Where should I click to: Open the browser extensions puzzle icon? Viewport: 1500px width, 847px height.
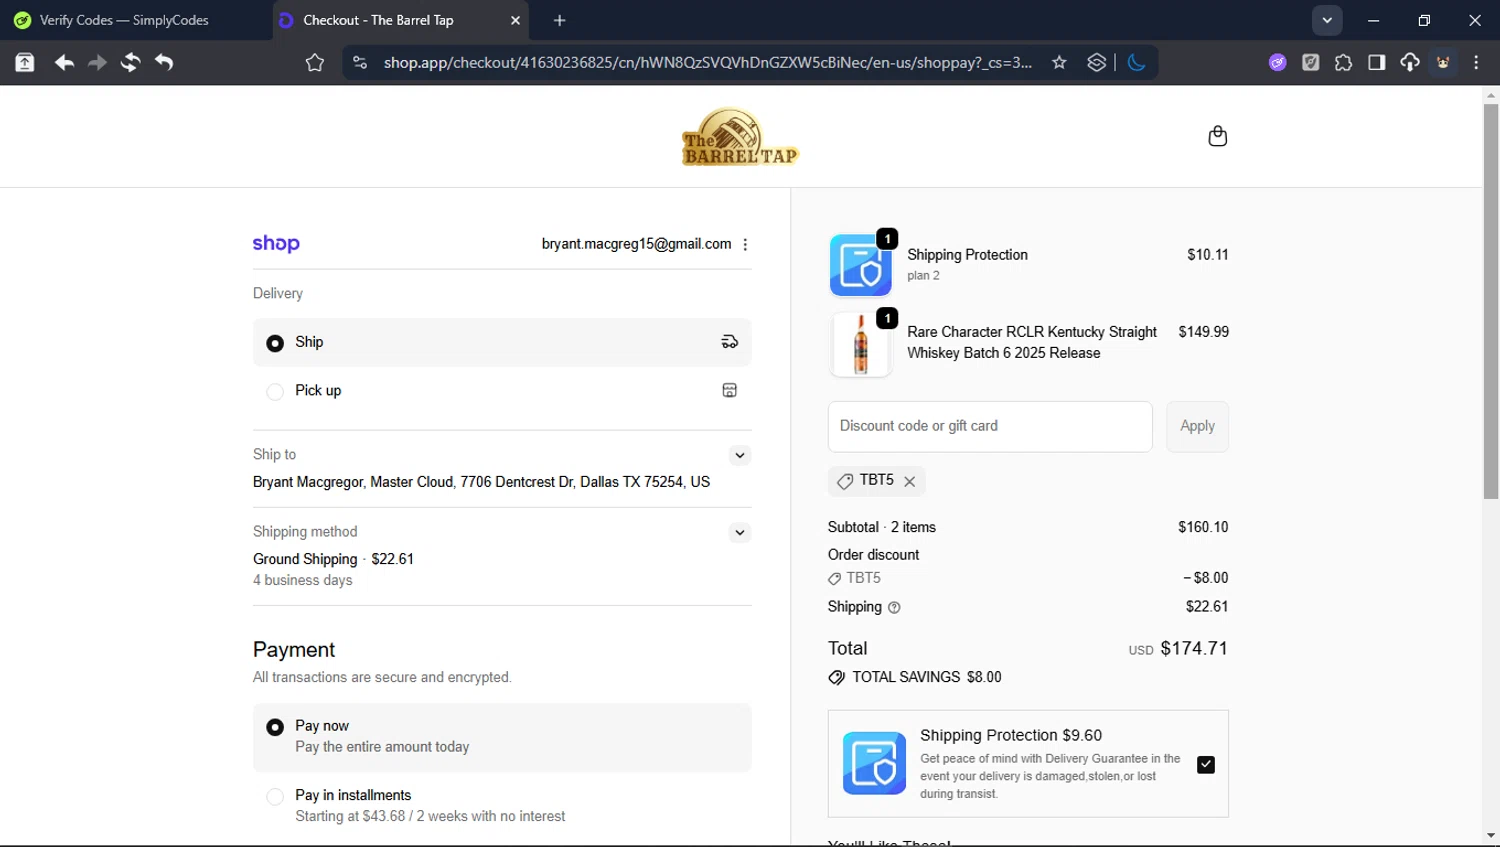[1343, 62]
